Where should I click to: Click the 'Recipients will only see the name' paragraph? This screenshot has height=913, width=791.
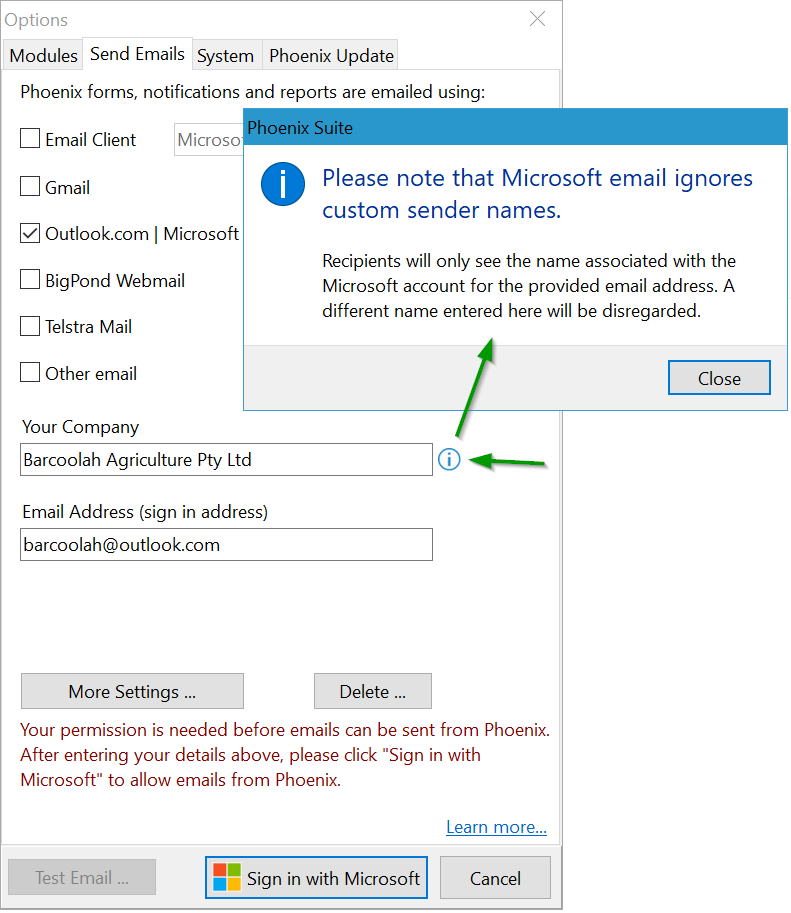click(x=529, y=285)
